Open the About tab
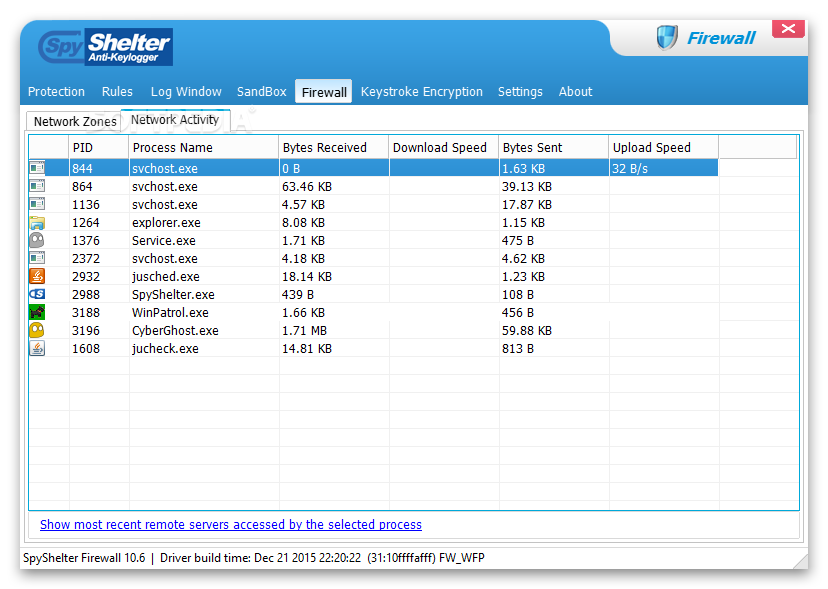 tap(576, 91)
